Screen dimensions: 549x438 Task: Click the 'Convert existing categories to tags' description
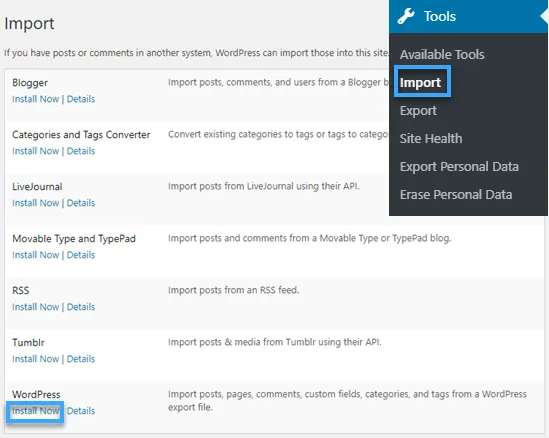[278, 134]
